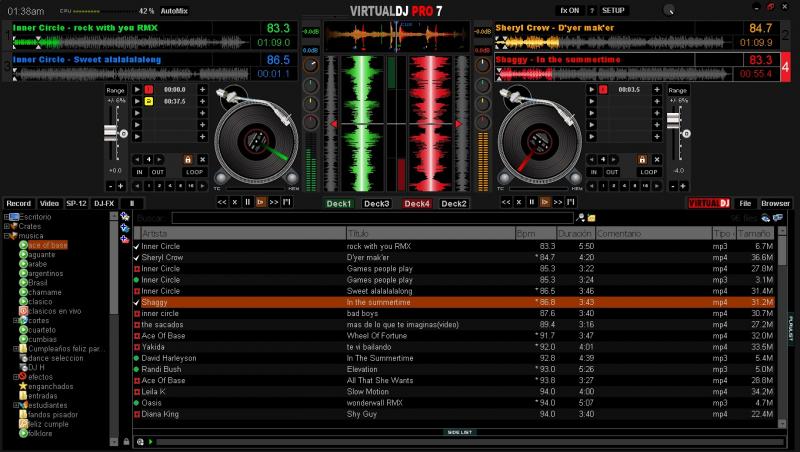Click right deck red cue point marker
Image resolution: width=800 pixels, height=452 pixels.
pyautogui.click(x=603, y=89)
